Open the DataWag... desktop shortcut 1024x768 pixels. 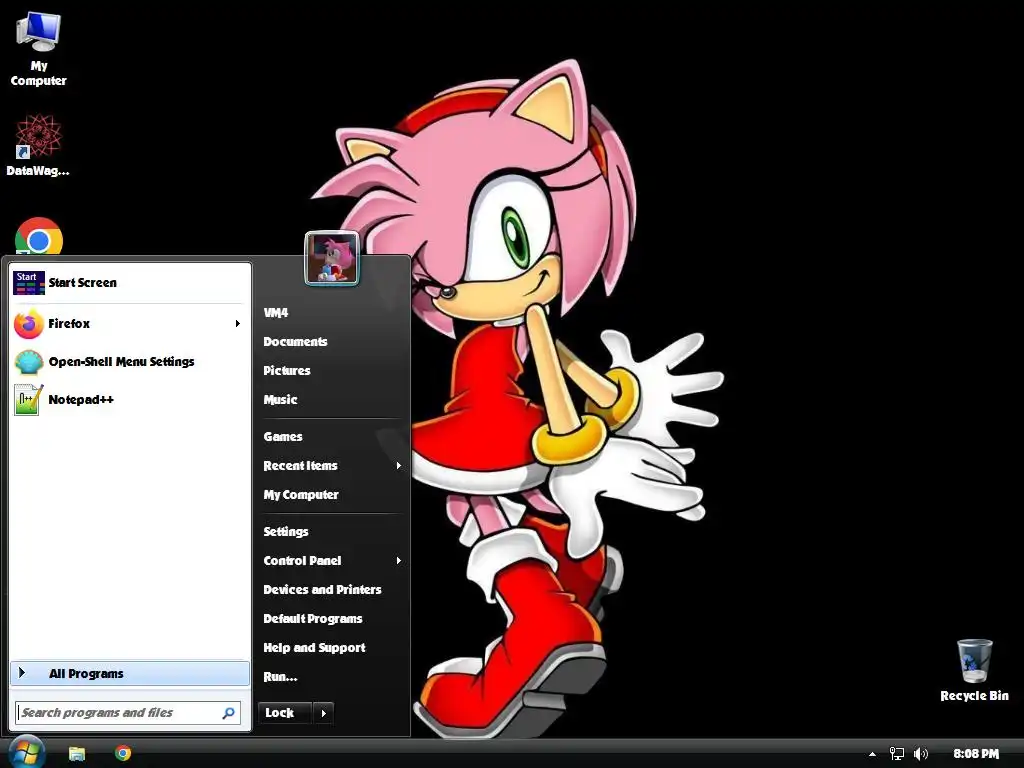coord(38,145)
